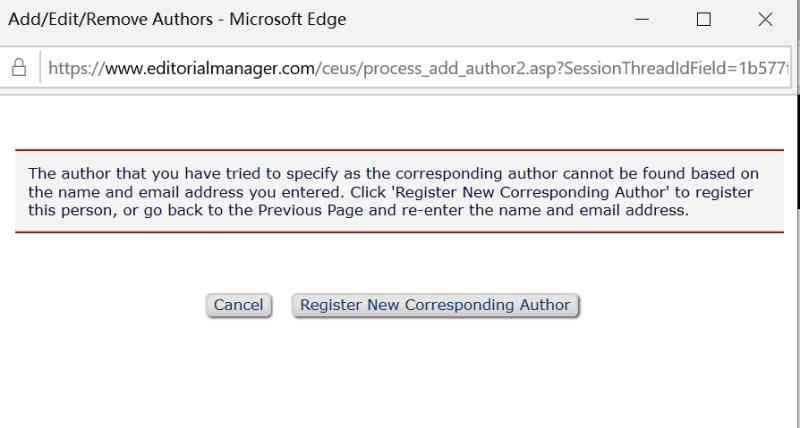Viewport: 800px width, 428px height.
Task: Click the red line above the message
Action: pos(399,150)
